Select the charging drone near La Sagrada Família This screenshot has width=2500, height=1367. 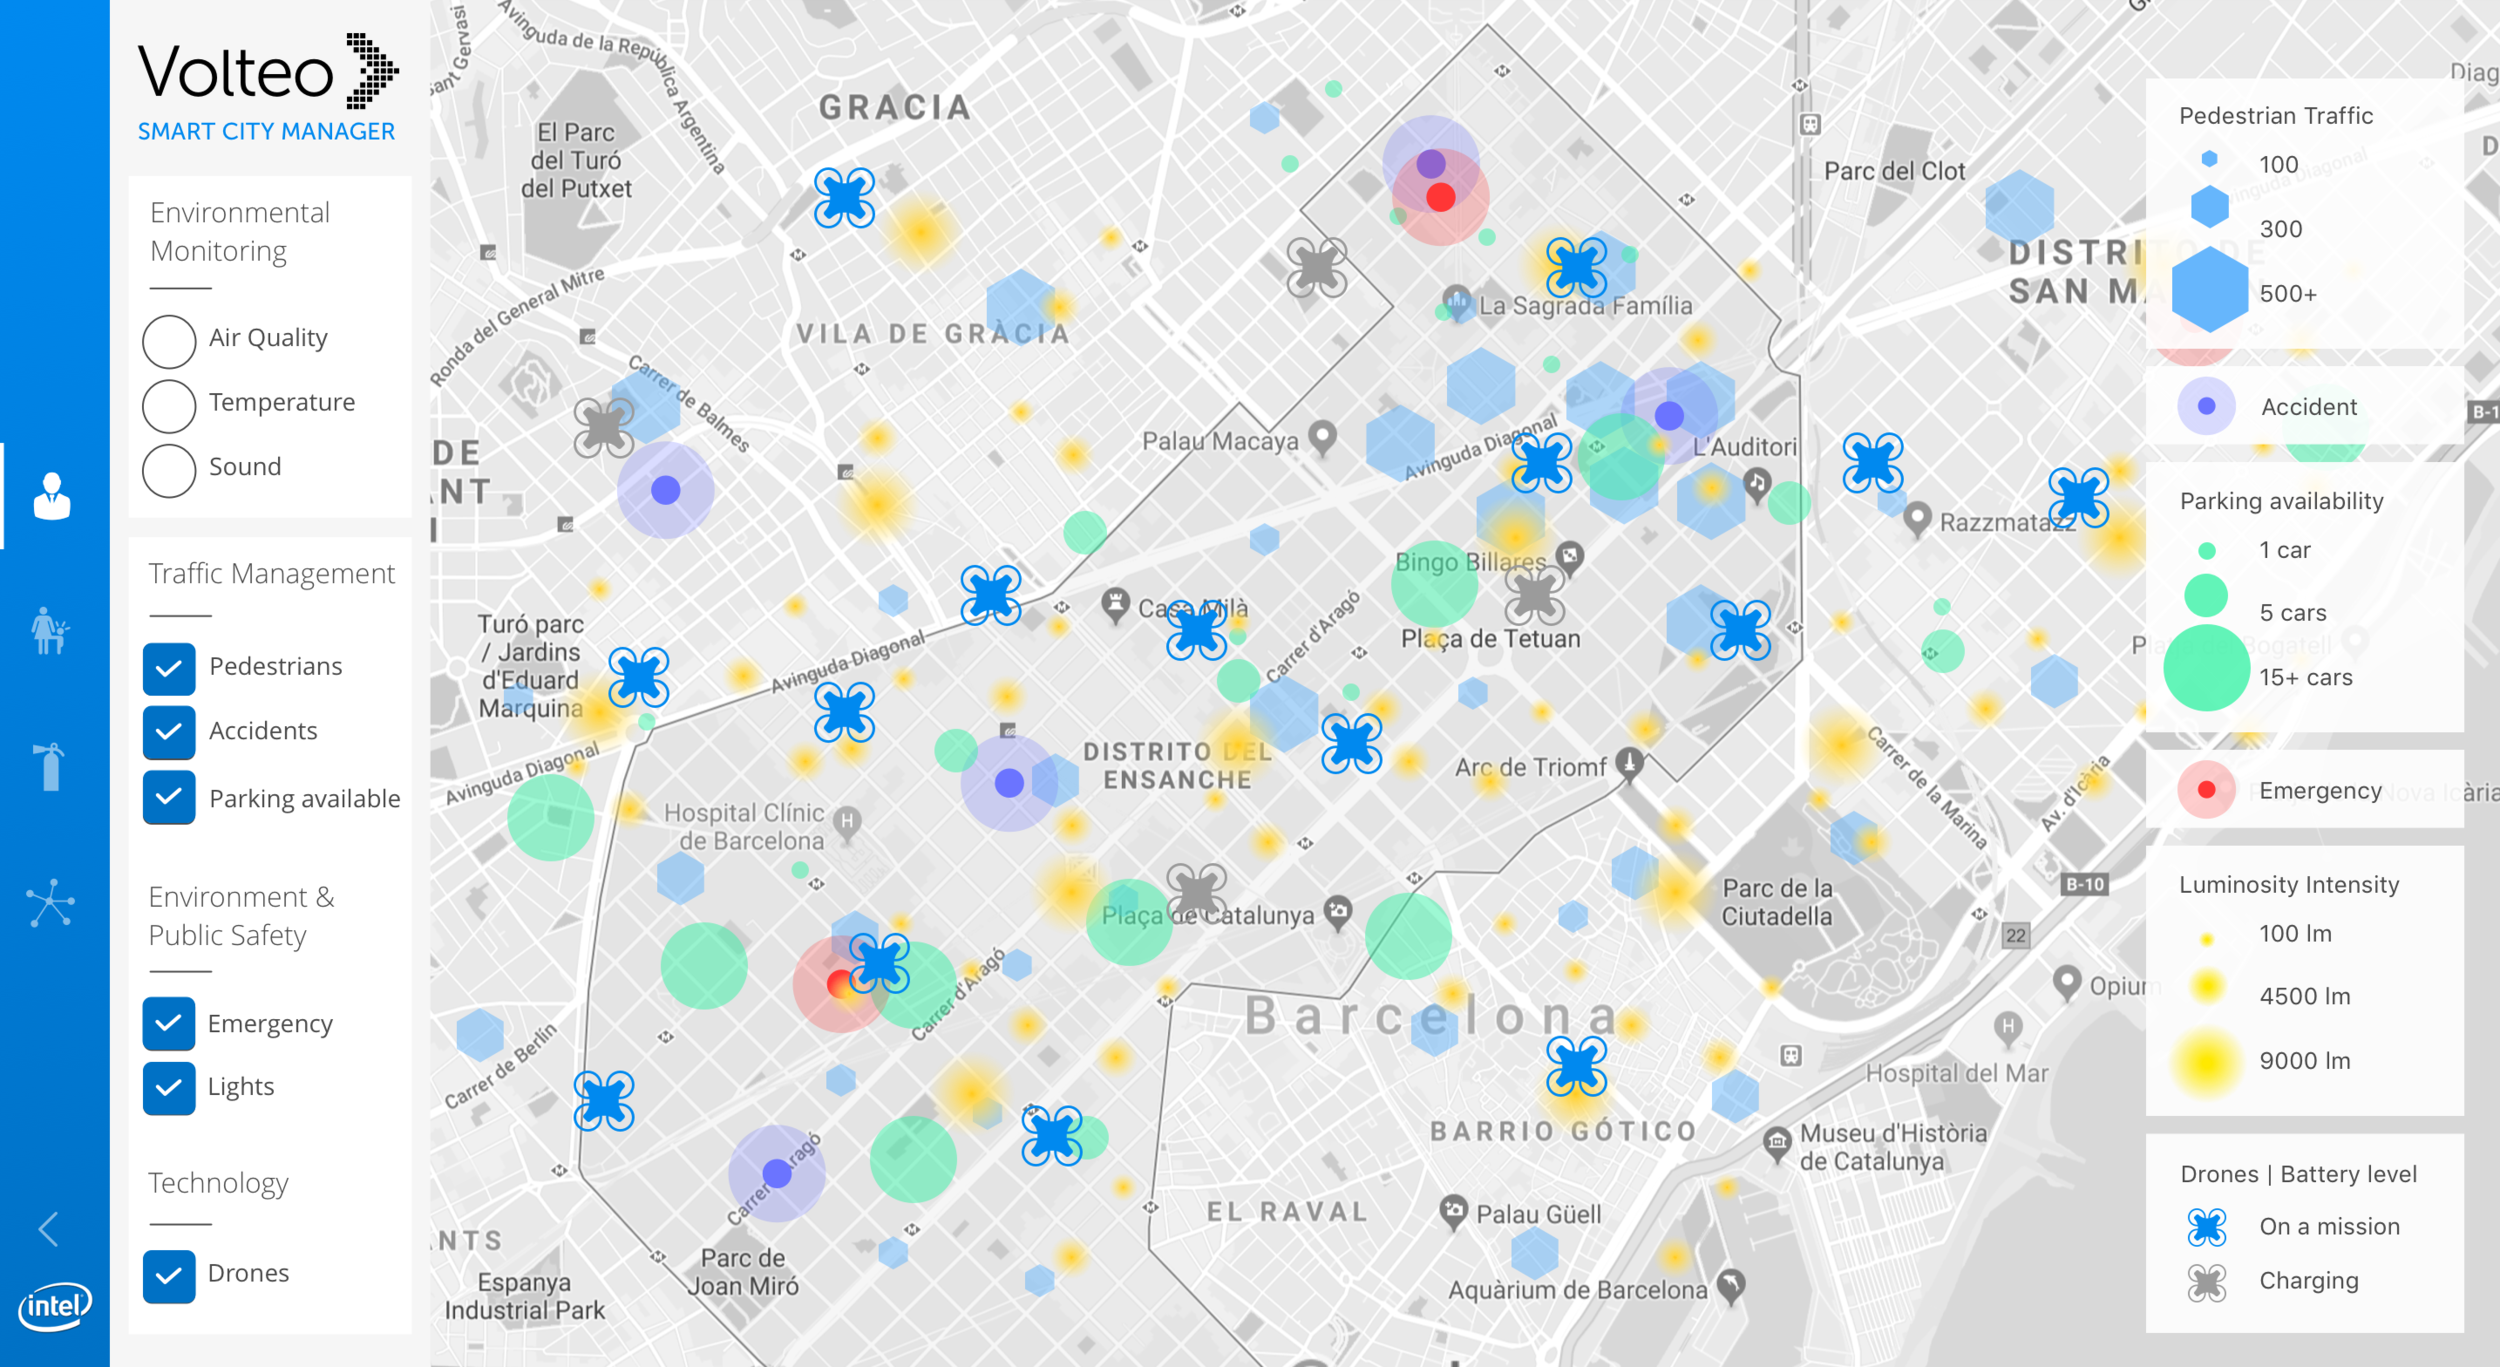(1317, 267)
